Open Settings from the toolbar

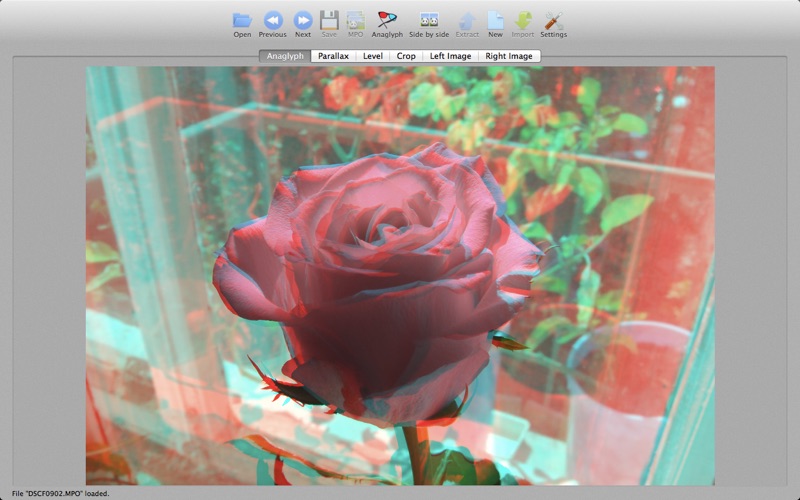click(x=553, y=20)
